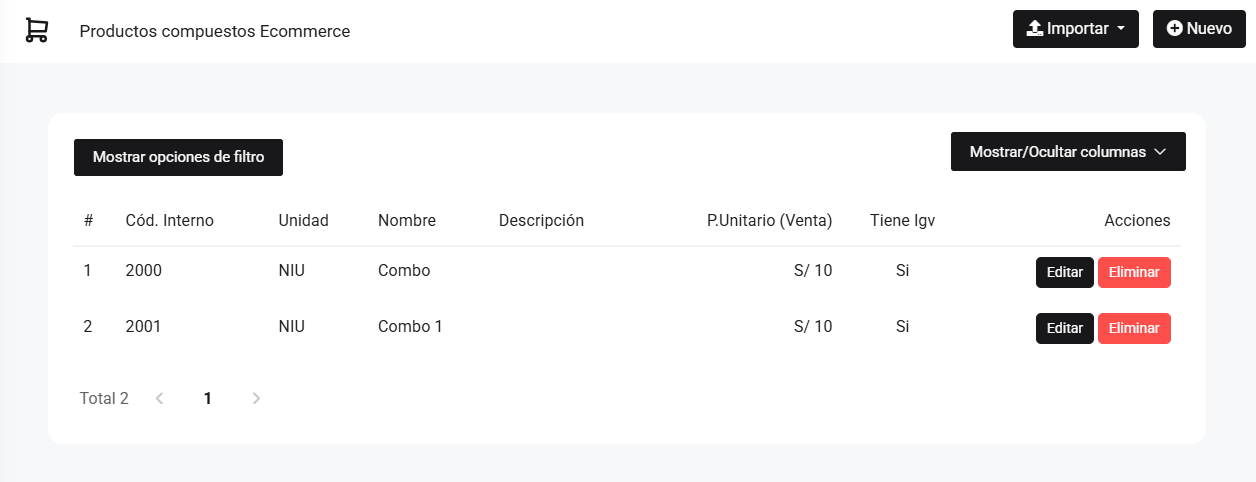Edit the Combo 1 product
The height and width of the screenshot is (482, 1256).
pyautogui.click(x=1064, y=328)
